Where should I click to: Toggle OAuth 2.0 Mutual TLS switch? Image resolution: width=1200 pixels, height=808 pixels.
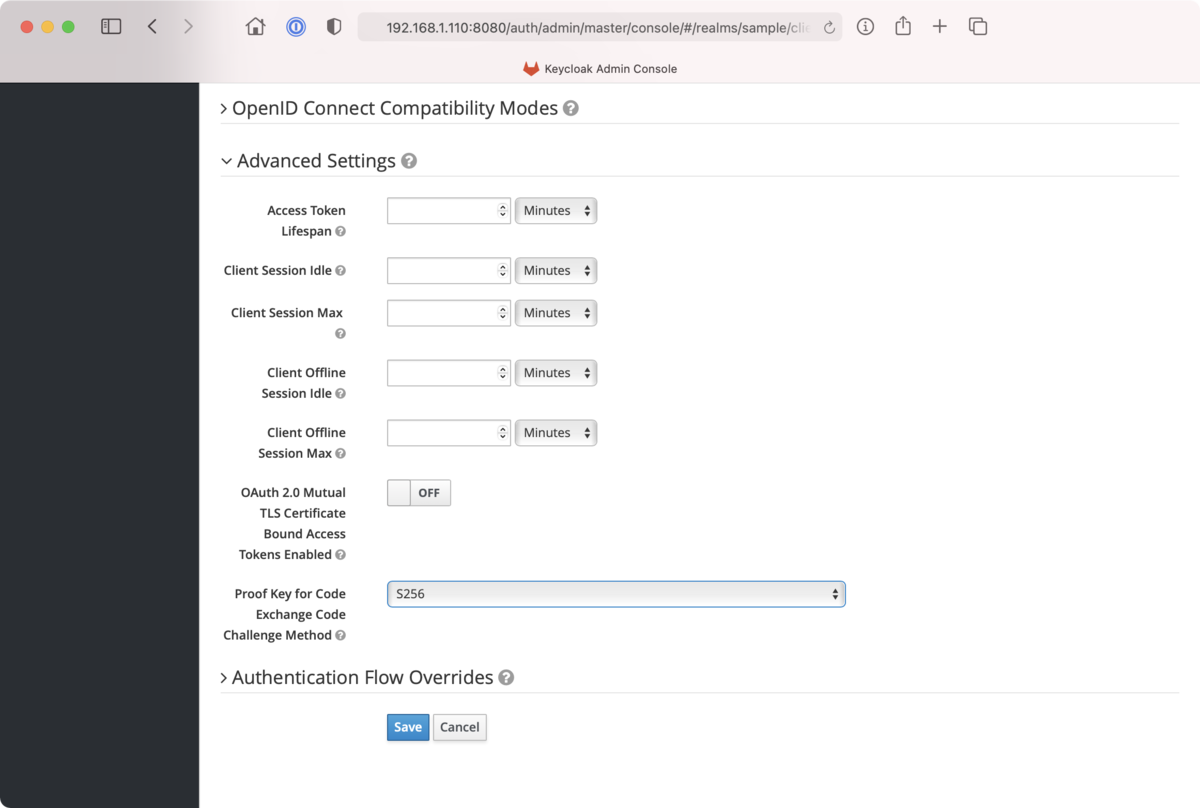(x=419, y=493)
